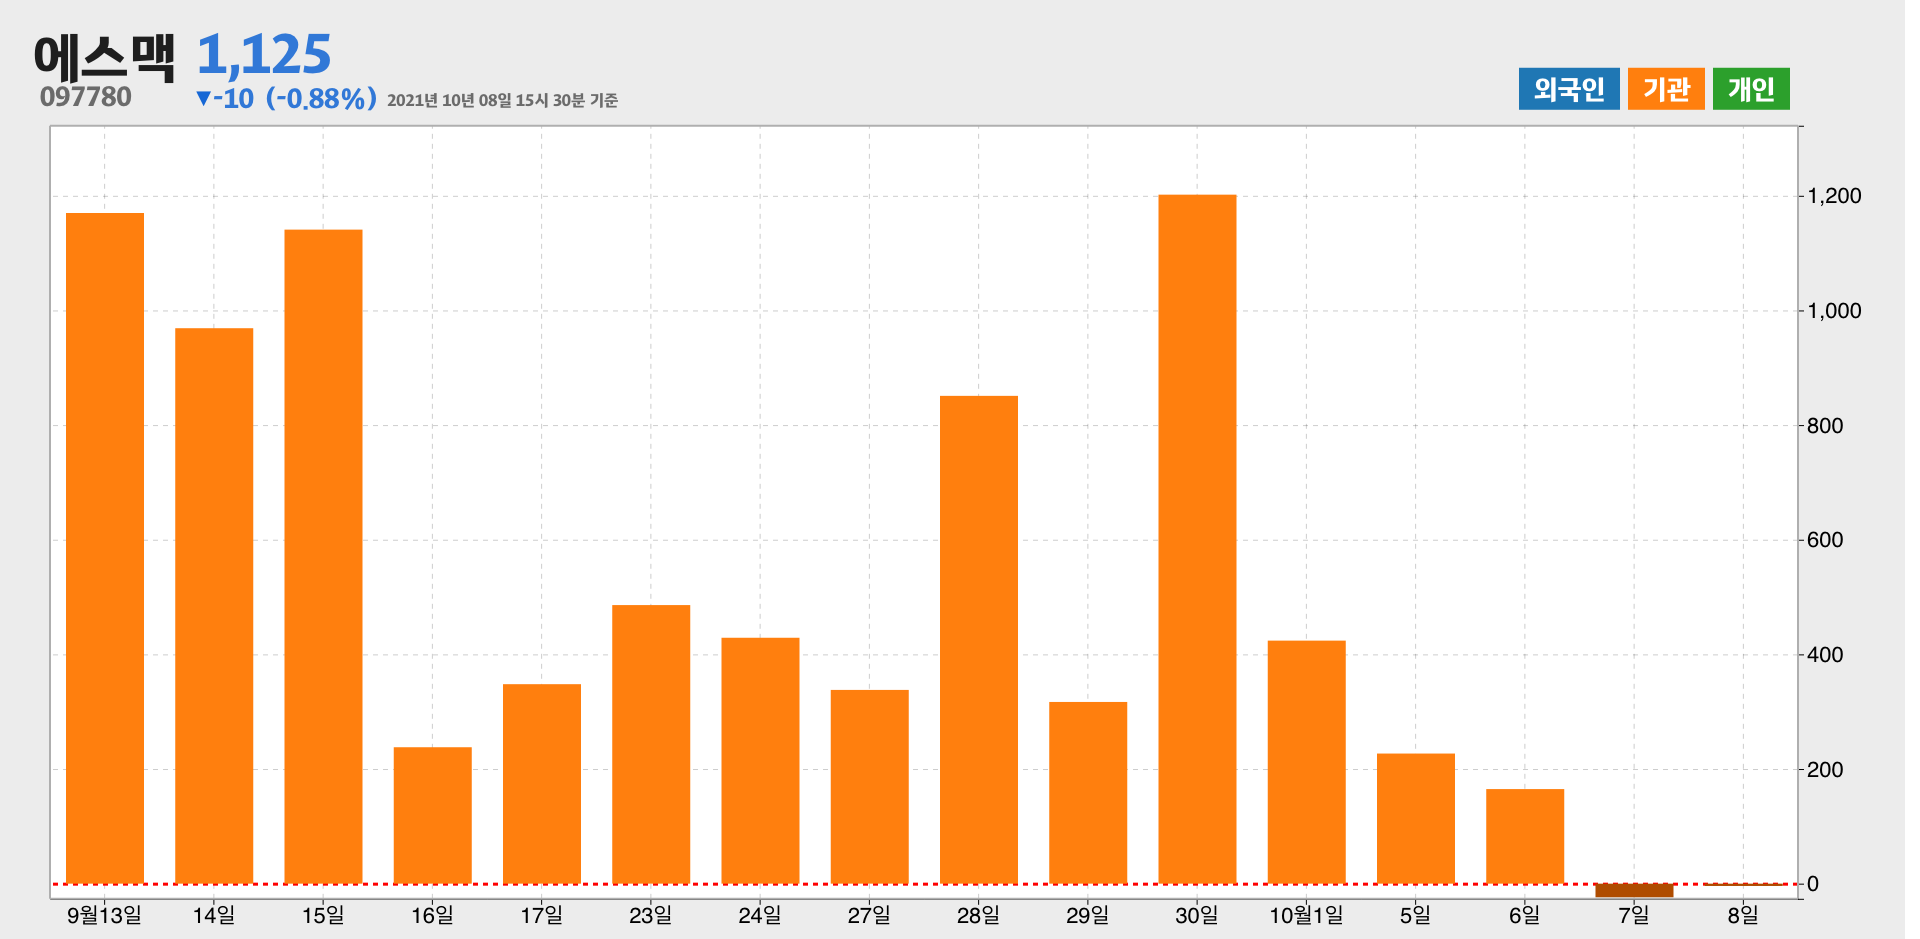Viewport: 1920px width, 939px height.
Task: Select the 15일 orange bar
Action: coord(323,557)
